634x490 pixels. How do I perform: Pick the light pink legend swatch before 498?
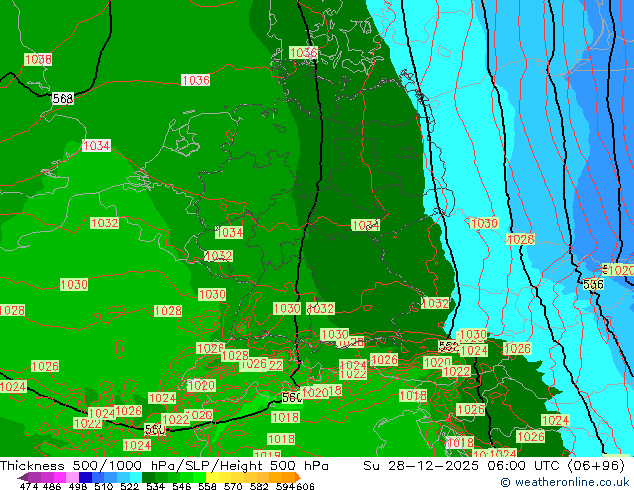pos(72,477)
